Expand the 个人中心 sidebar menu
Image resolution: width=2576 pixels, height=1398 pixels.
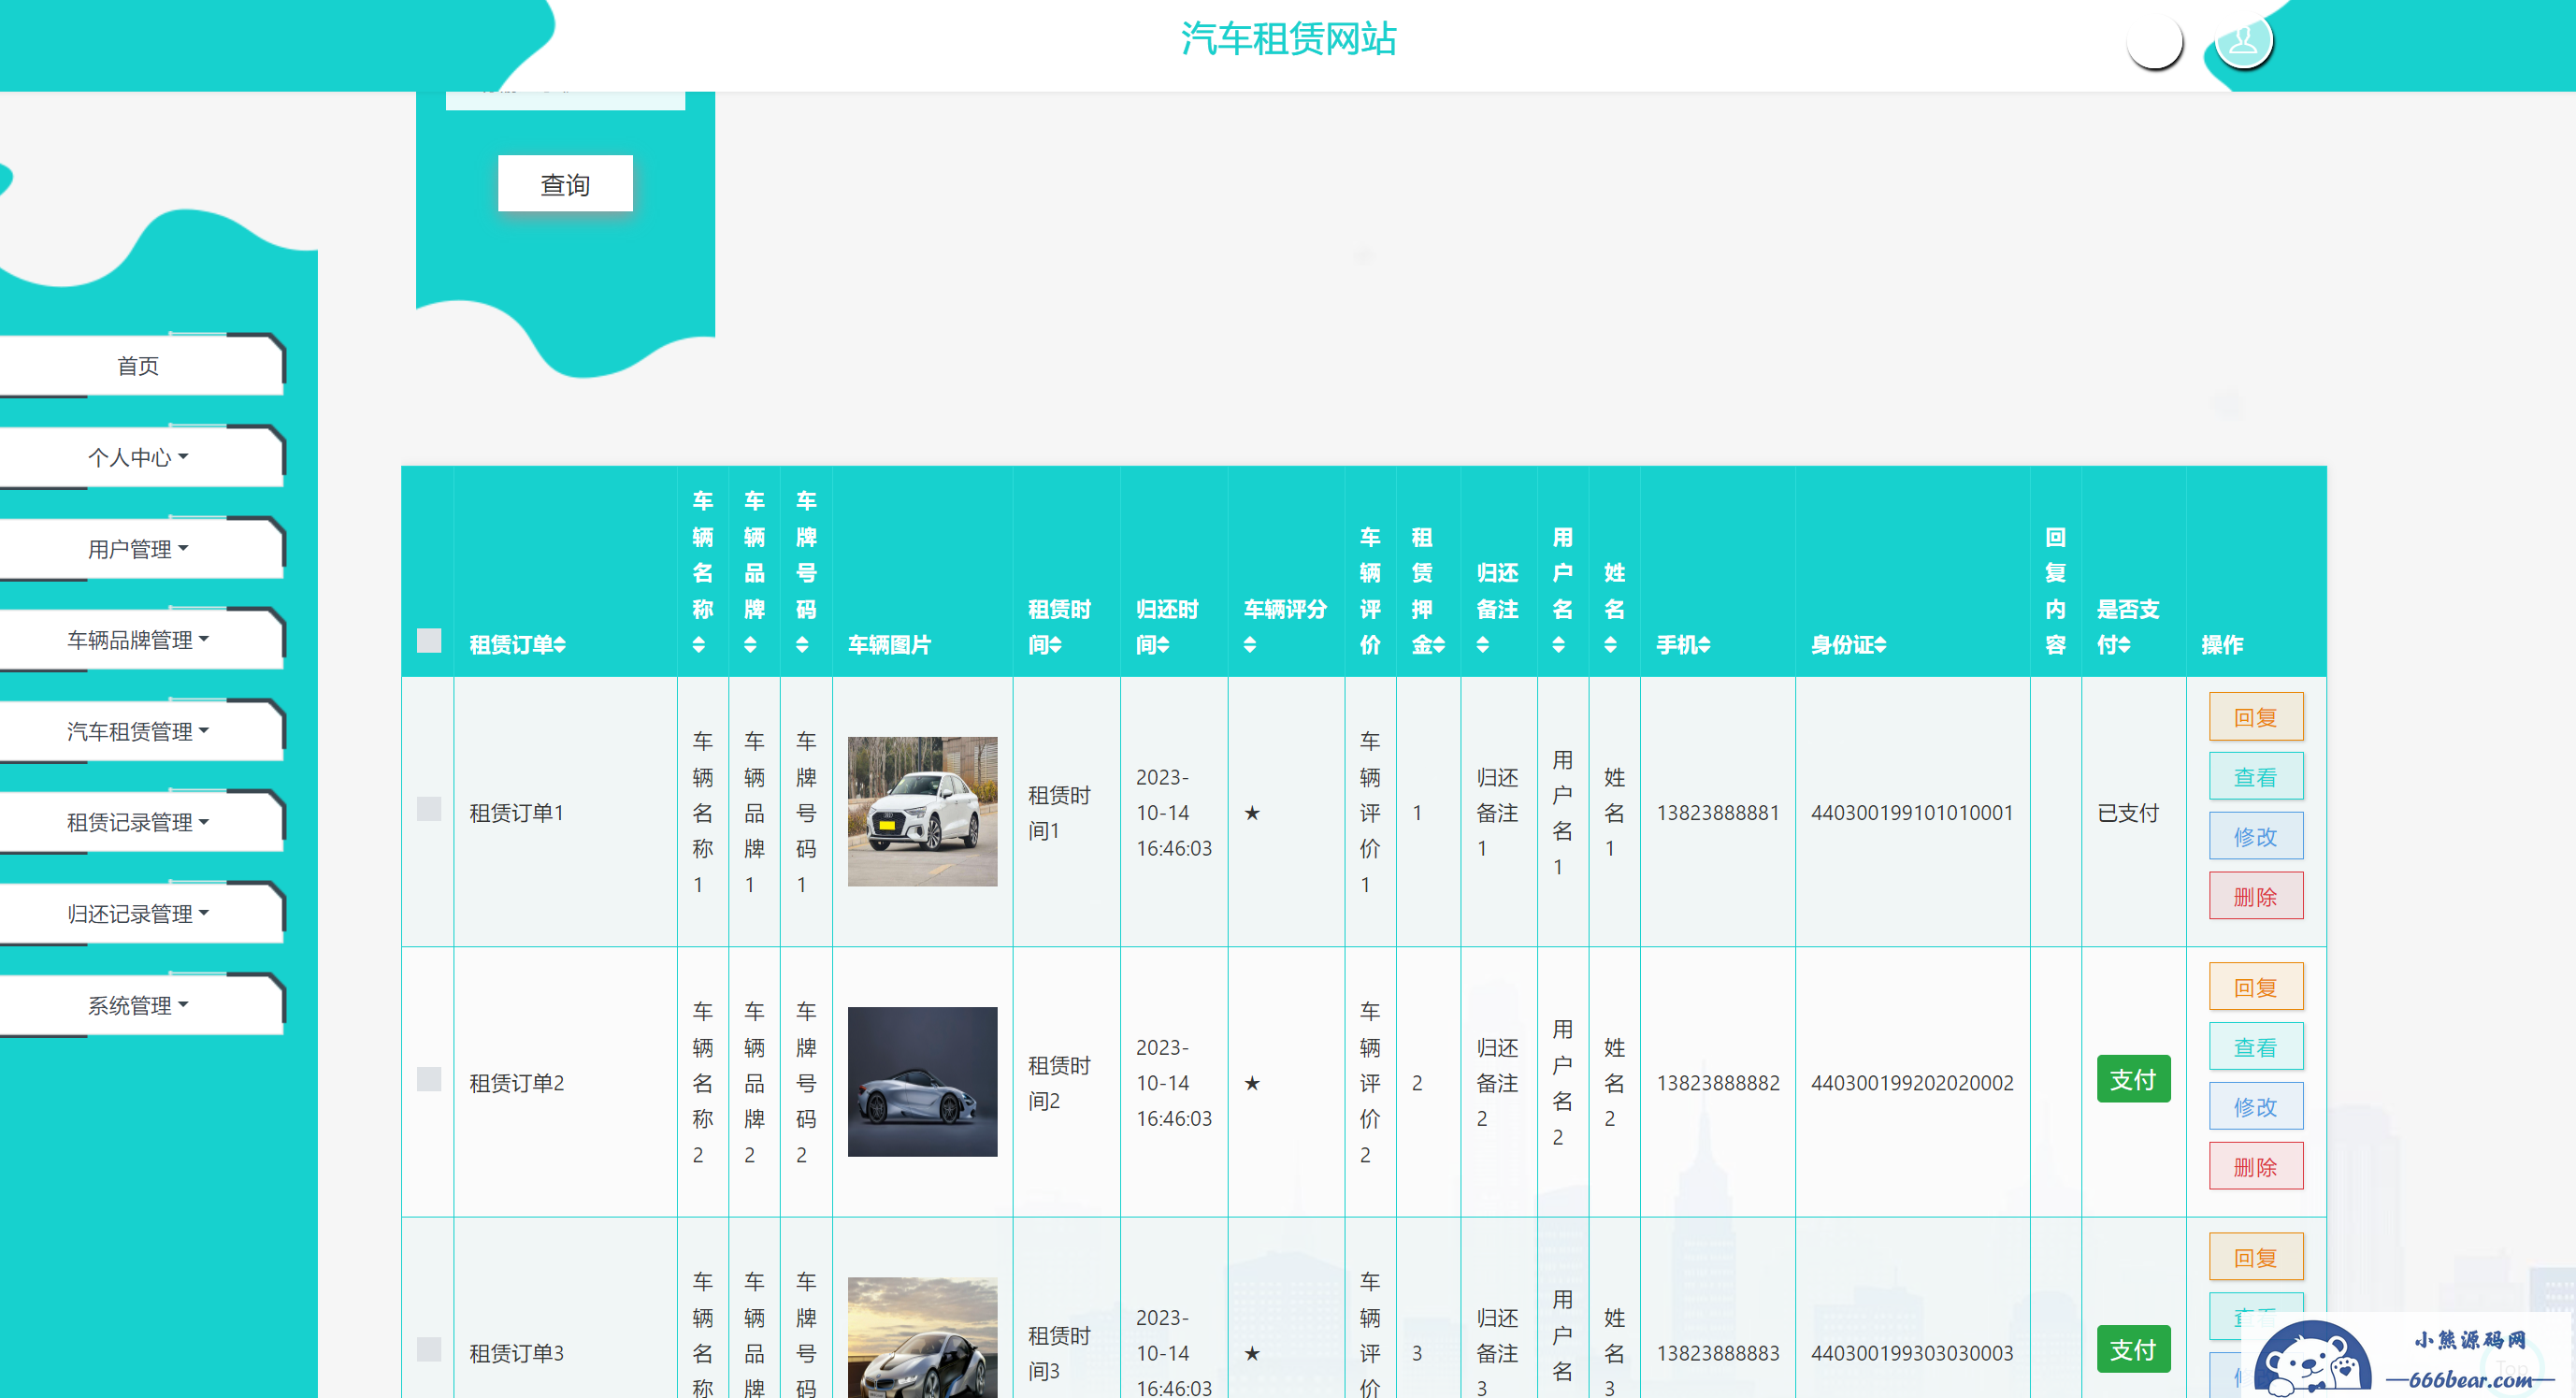point(138,458)
